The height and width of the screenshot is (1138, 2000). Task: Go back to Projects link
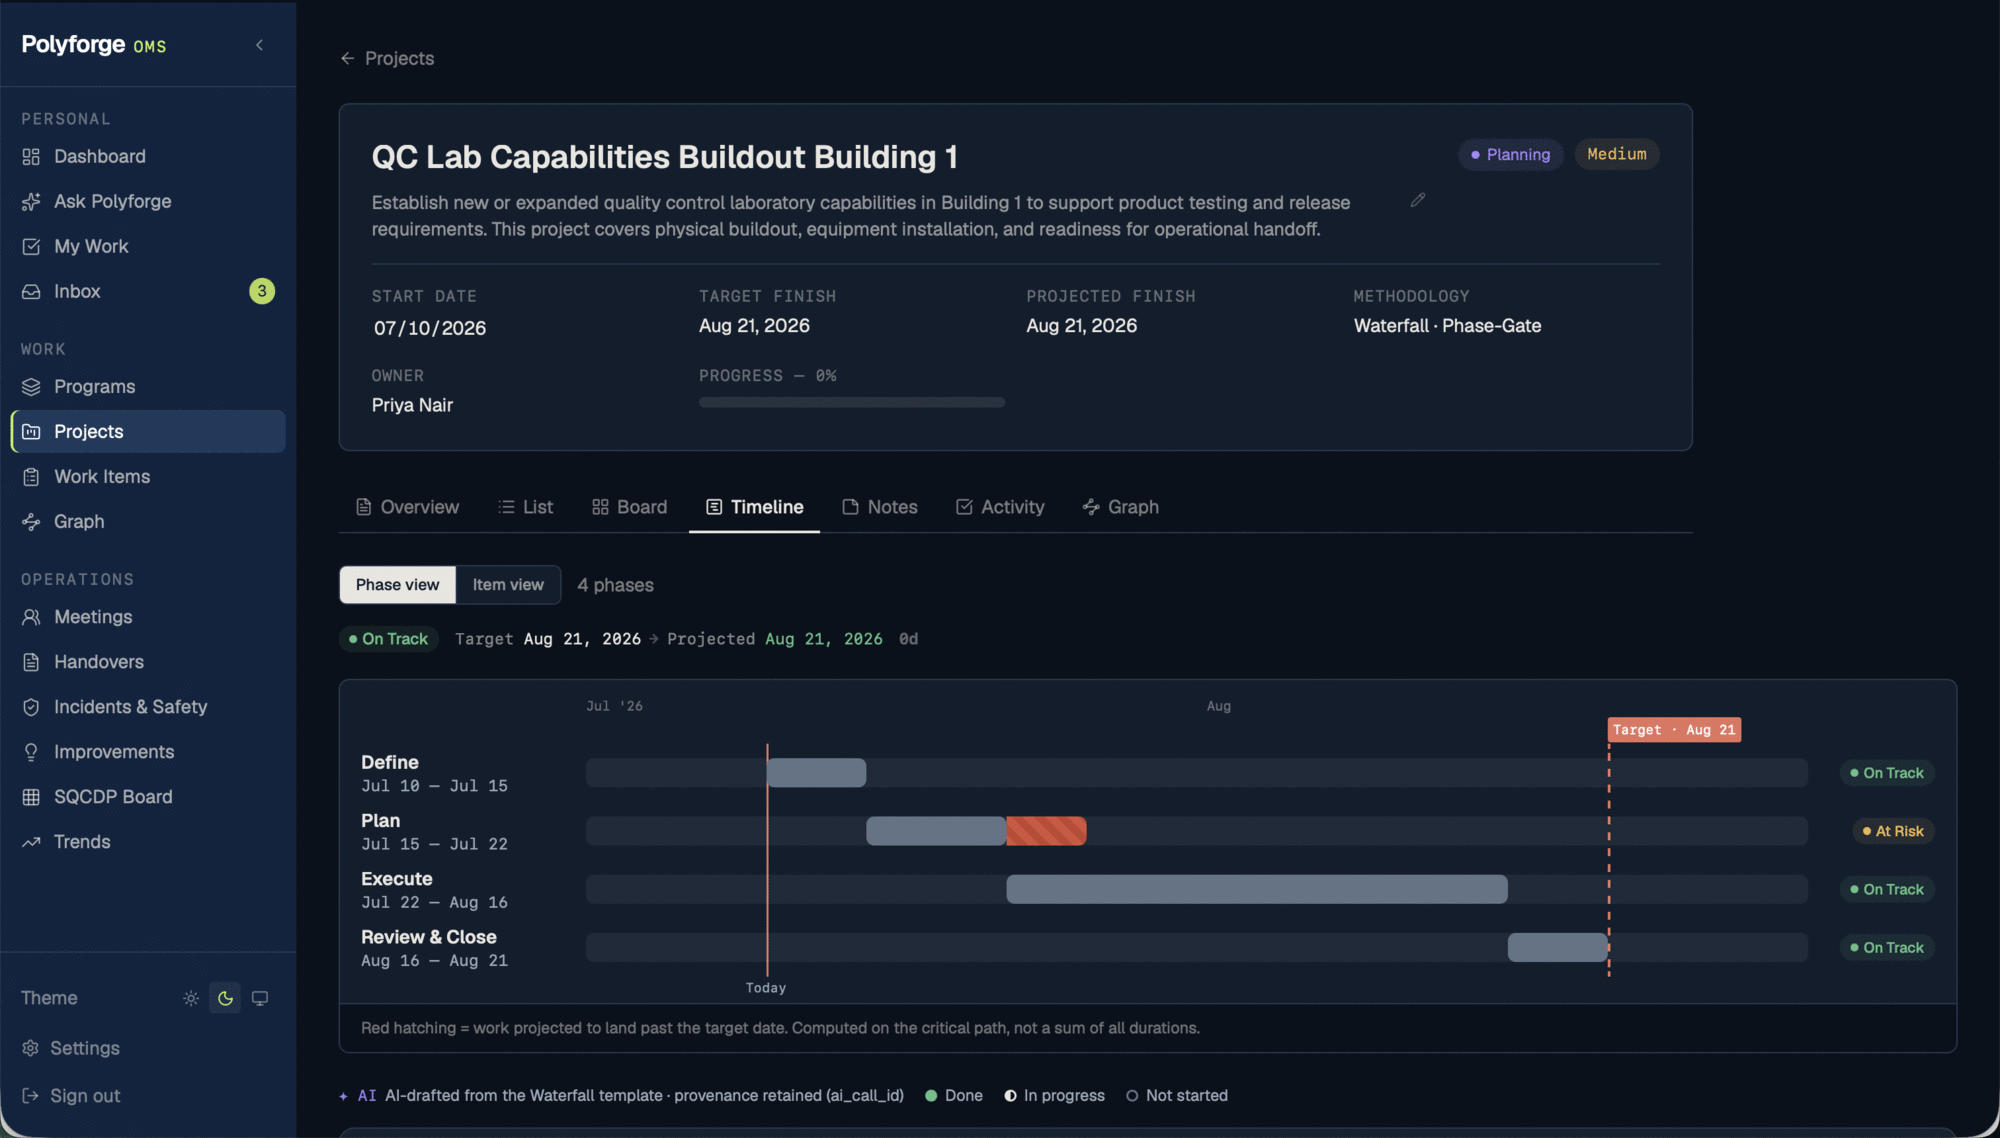(x=387, y=58)
